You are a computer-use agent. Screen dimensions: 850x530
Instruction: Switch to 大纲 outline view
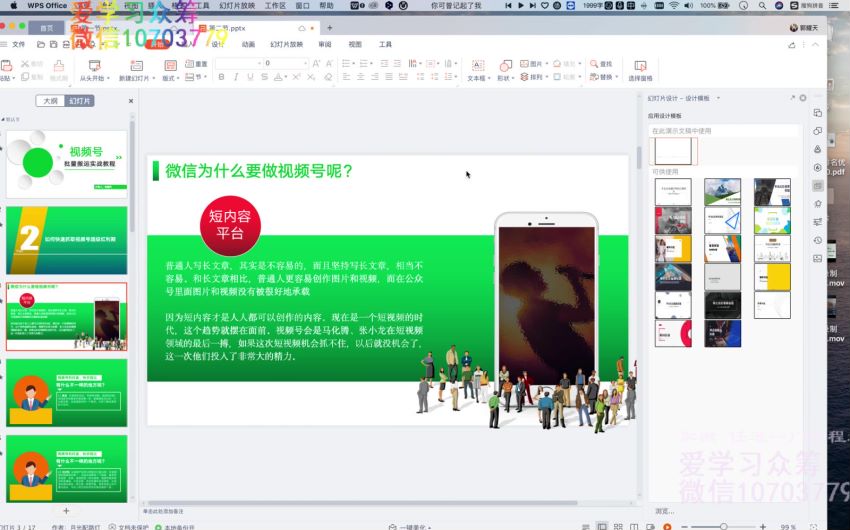pos(50,101)
